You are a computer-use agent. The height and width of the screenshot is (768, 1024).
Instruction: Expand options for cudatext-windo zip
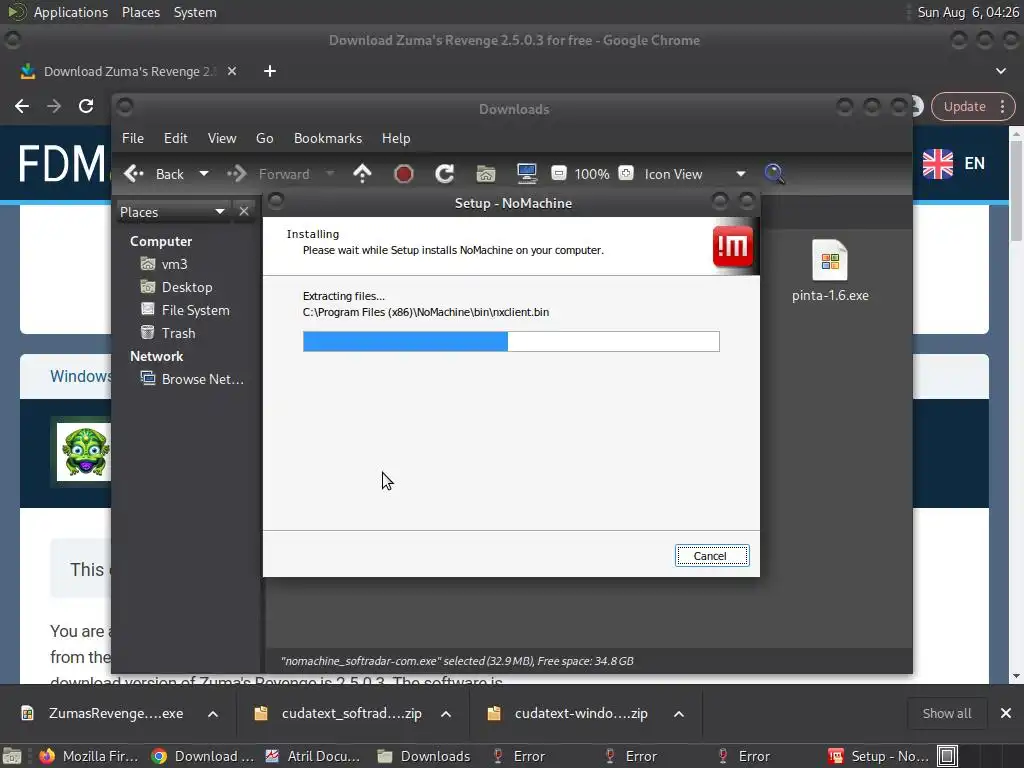pos(679,714)
